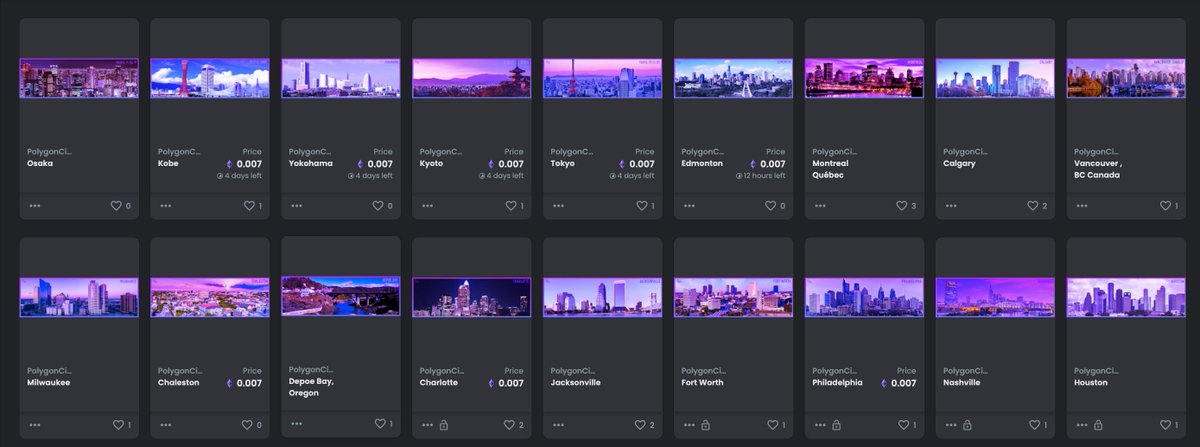This screenshot has width=1200, height=447.
Task: Open the Osaka skyline thumbnail
Action: (79, 78)
